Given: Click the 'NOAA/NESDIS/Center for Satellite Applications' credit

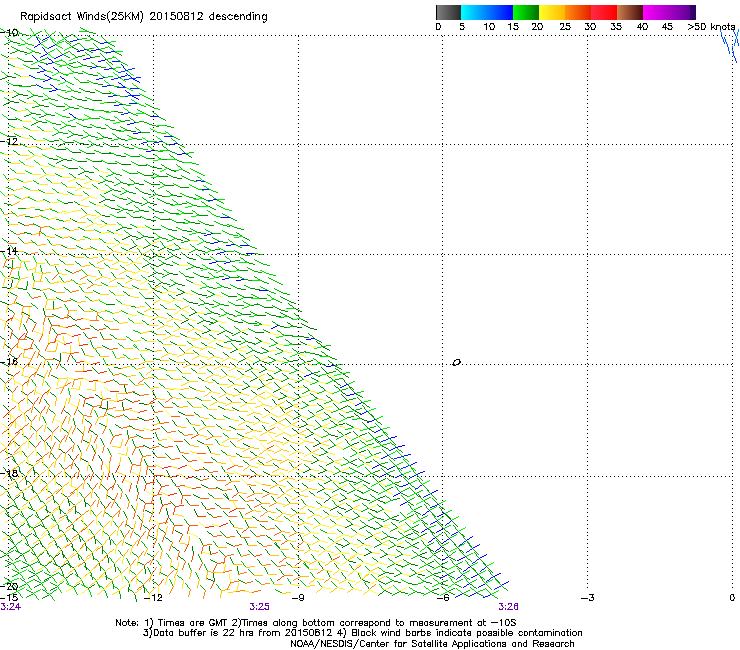Looking at the screenshot, I should (432, 644).
